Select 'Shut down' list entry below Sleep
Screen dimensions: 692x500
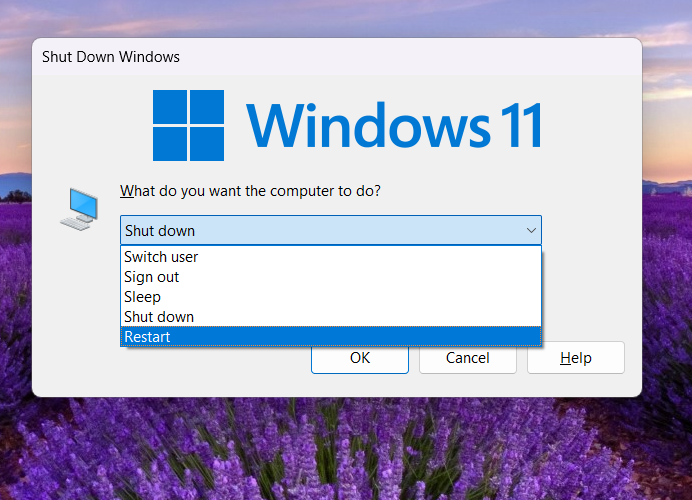[x=159, y=317]
